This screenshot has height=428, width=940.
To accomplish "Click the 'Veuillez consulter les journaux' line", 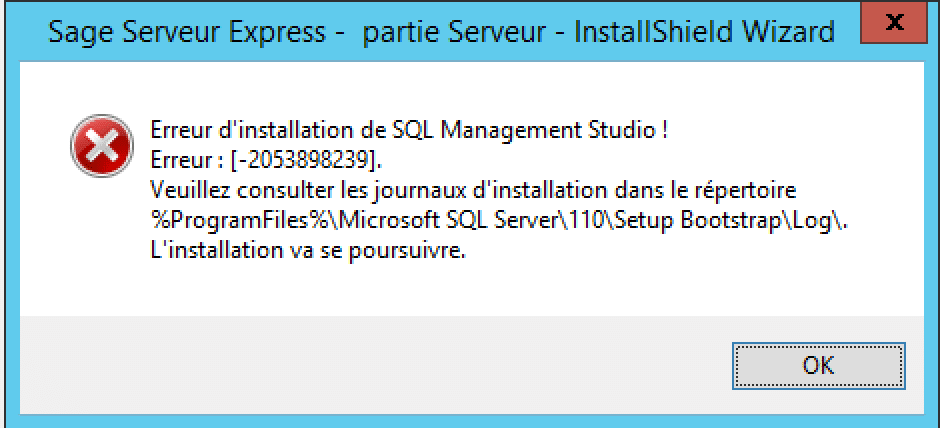I will (x=473, y=191).
